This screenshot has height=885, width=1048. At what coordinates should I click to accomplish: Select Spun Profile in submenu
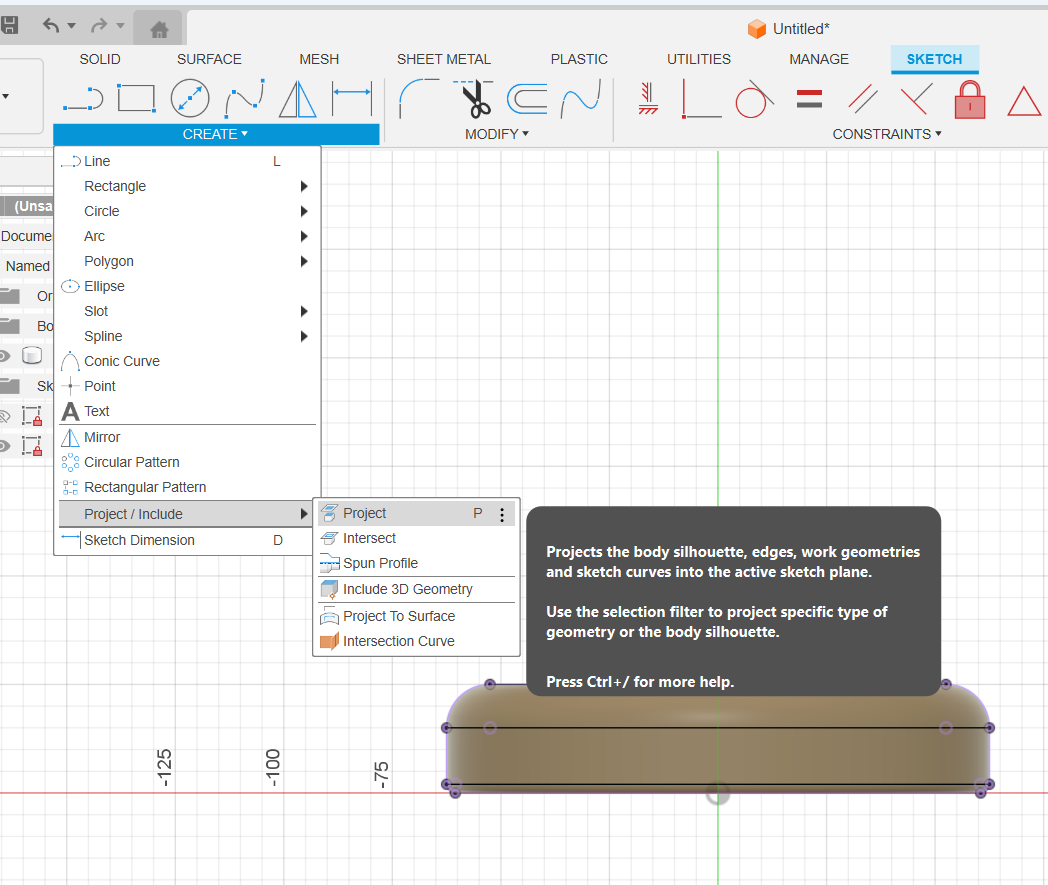pyautogui.click(x=416, y=563)
